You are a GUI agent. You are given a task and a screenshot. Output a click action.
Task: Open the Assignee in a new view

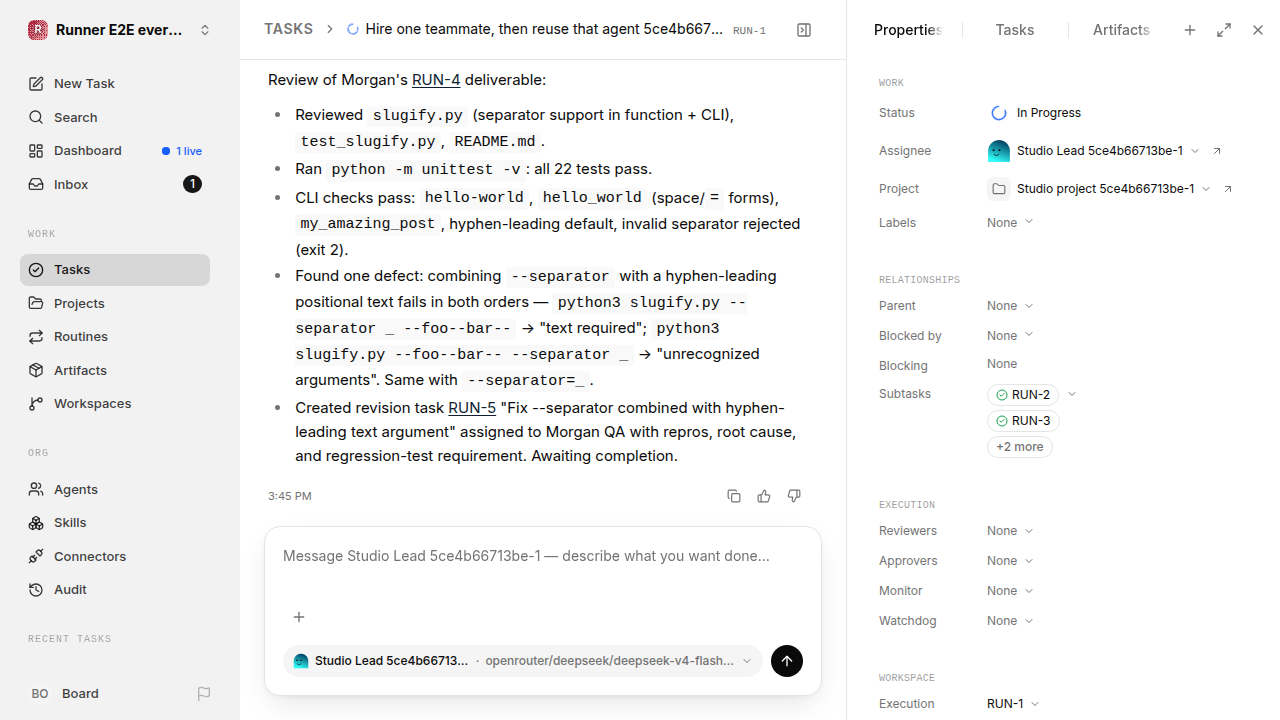tap(1217, 151)
